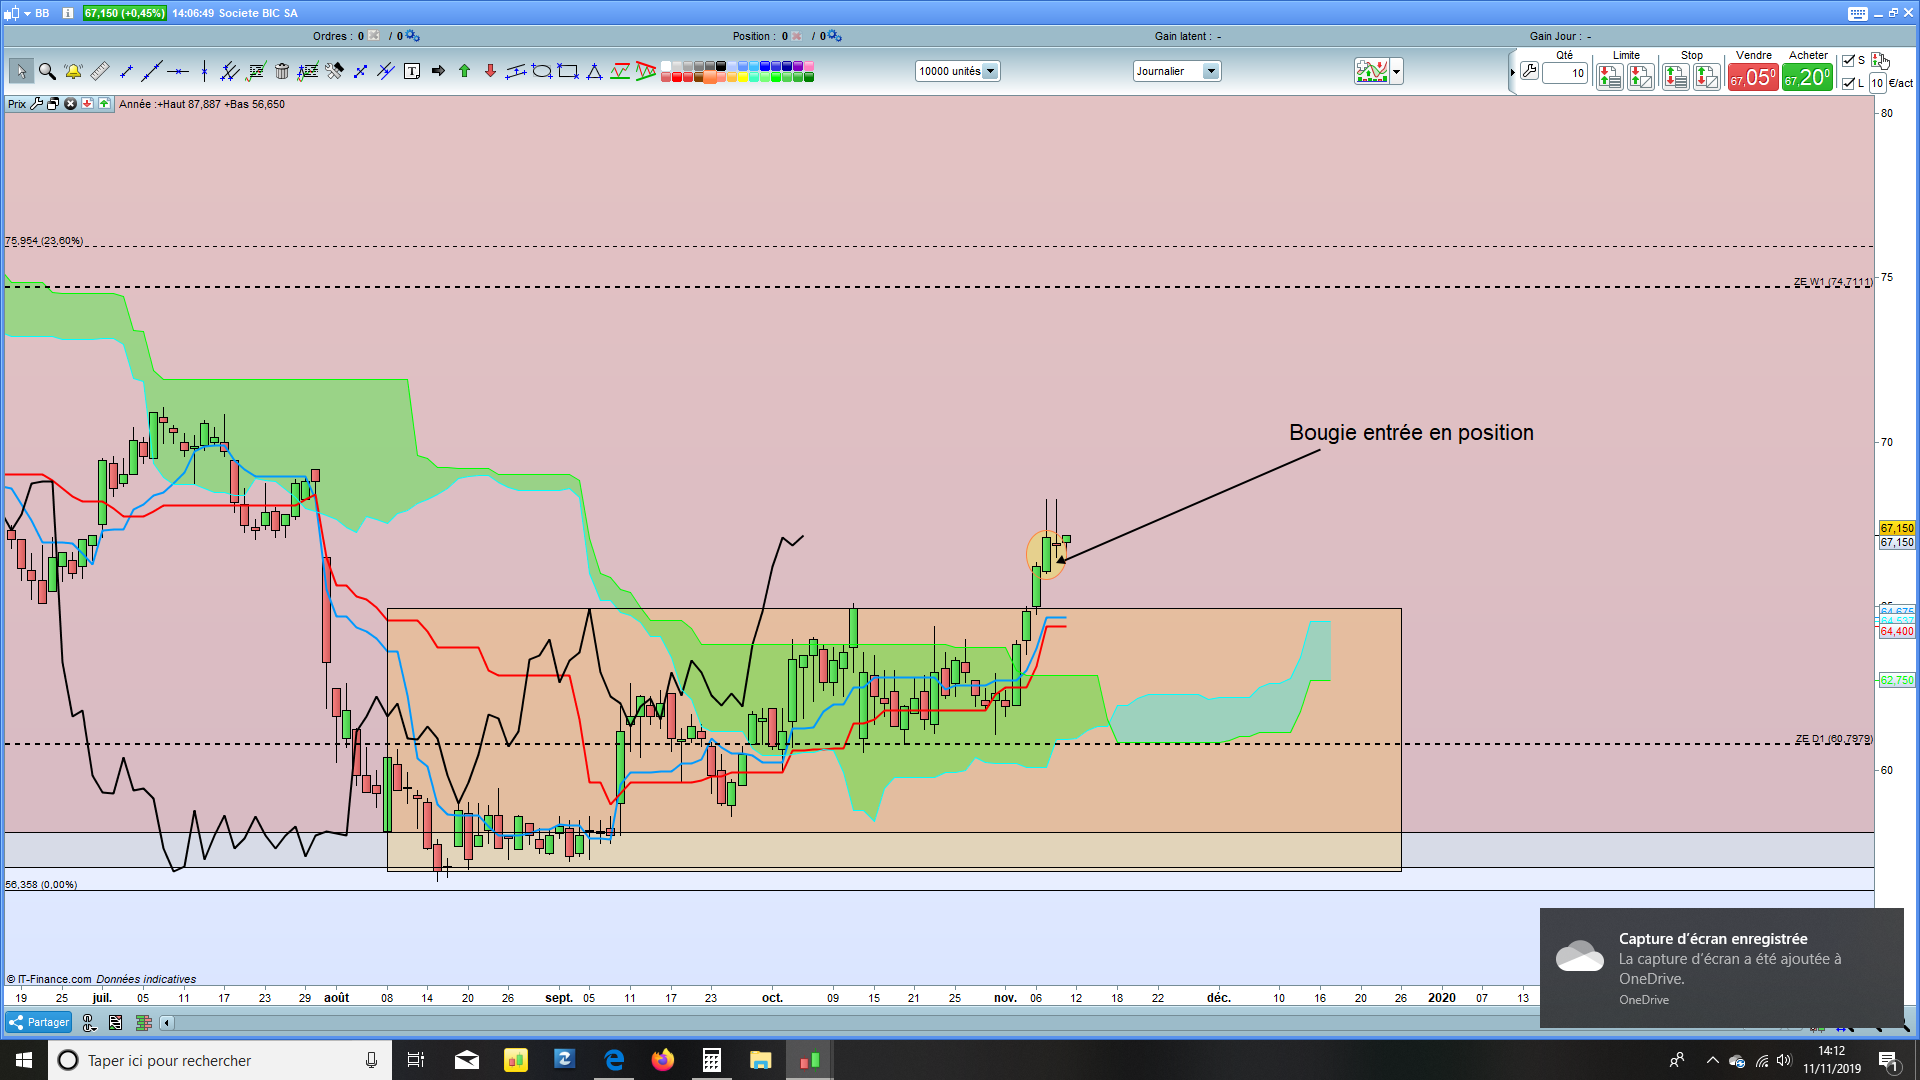
Task: Open the wrench and hammer drawing settings
Action: point(334,71)
